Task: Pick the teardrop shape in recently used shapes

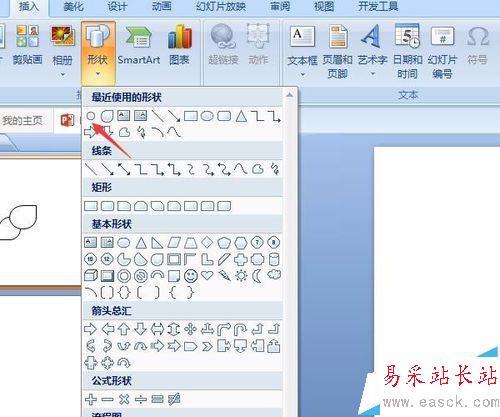Action: 107,116
